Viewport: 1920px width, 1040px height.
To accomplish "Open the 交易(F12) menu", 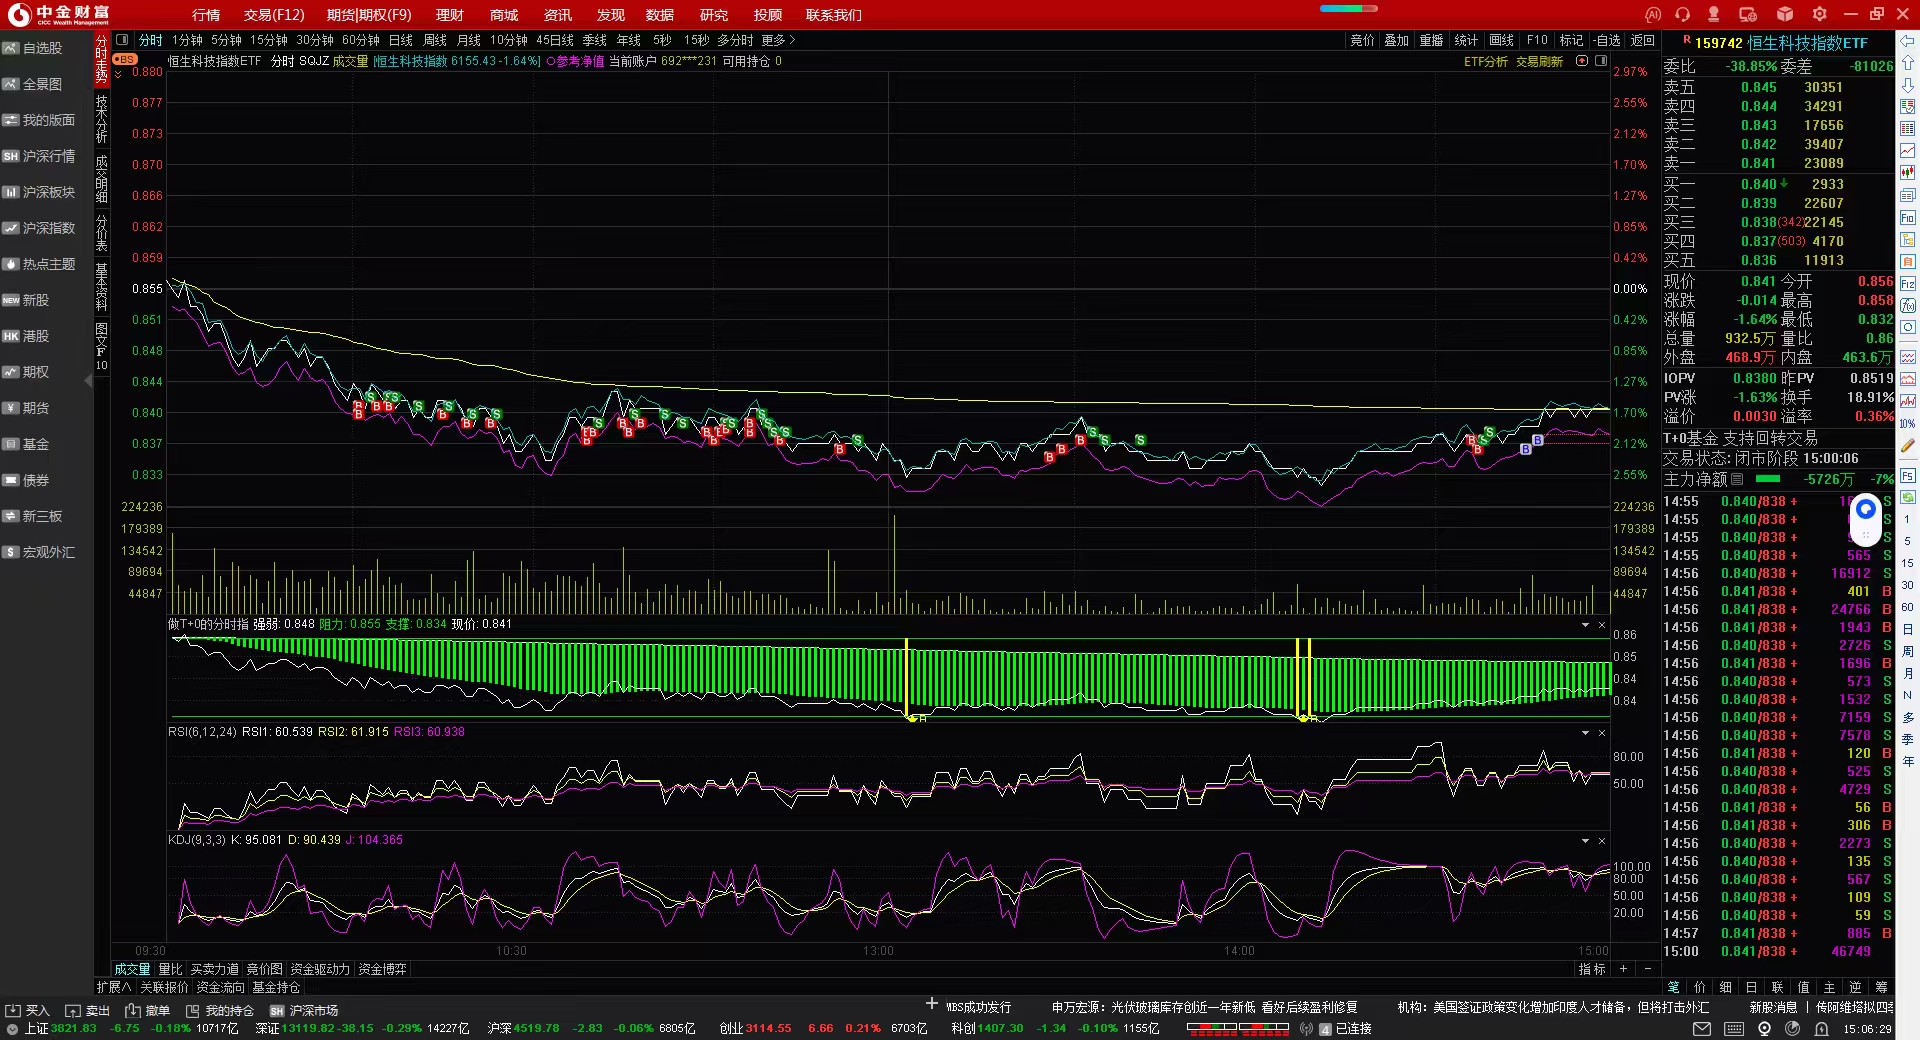I will coord(274,15).
